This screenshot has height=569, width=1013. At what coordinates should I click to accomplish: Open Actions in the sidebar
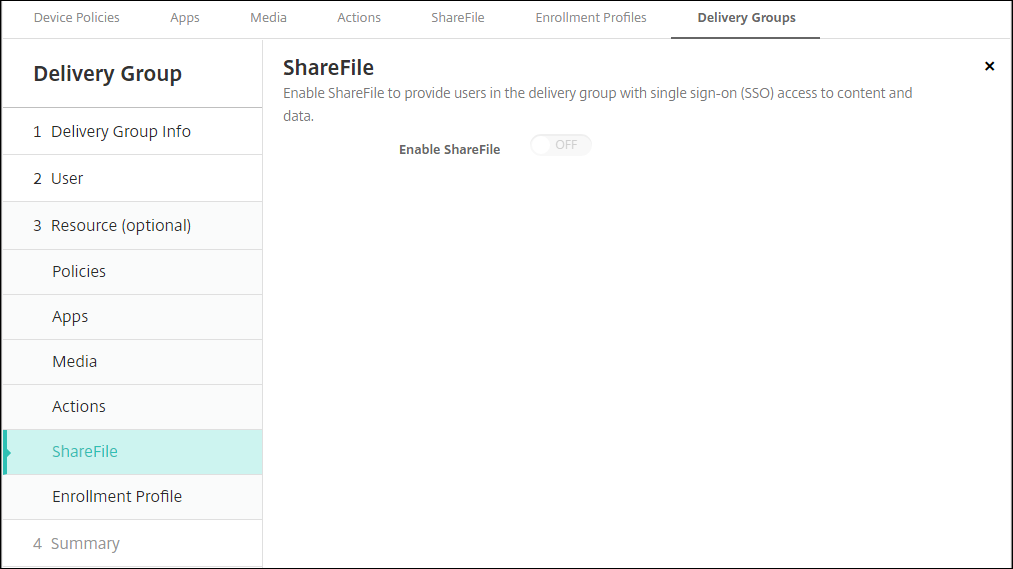pyautogui.click(x=132, y=407)
